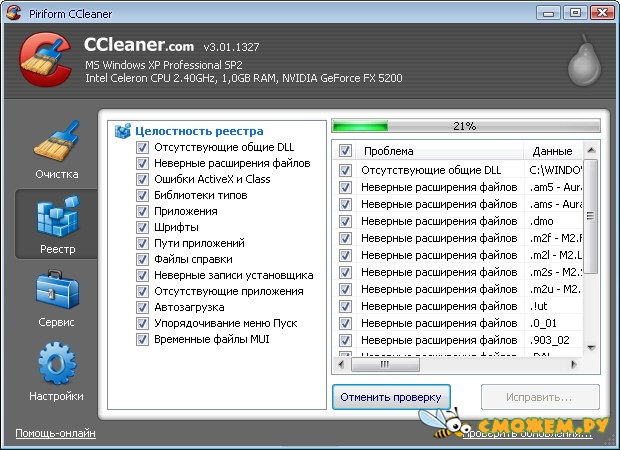Uncheck Неверные расширения файлов in left list
This screenshot has width=620, height=450.
[x=142, y=163]
